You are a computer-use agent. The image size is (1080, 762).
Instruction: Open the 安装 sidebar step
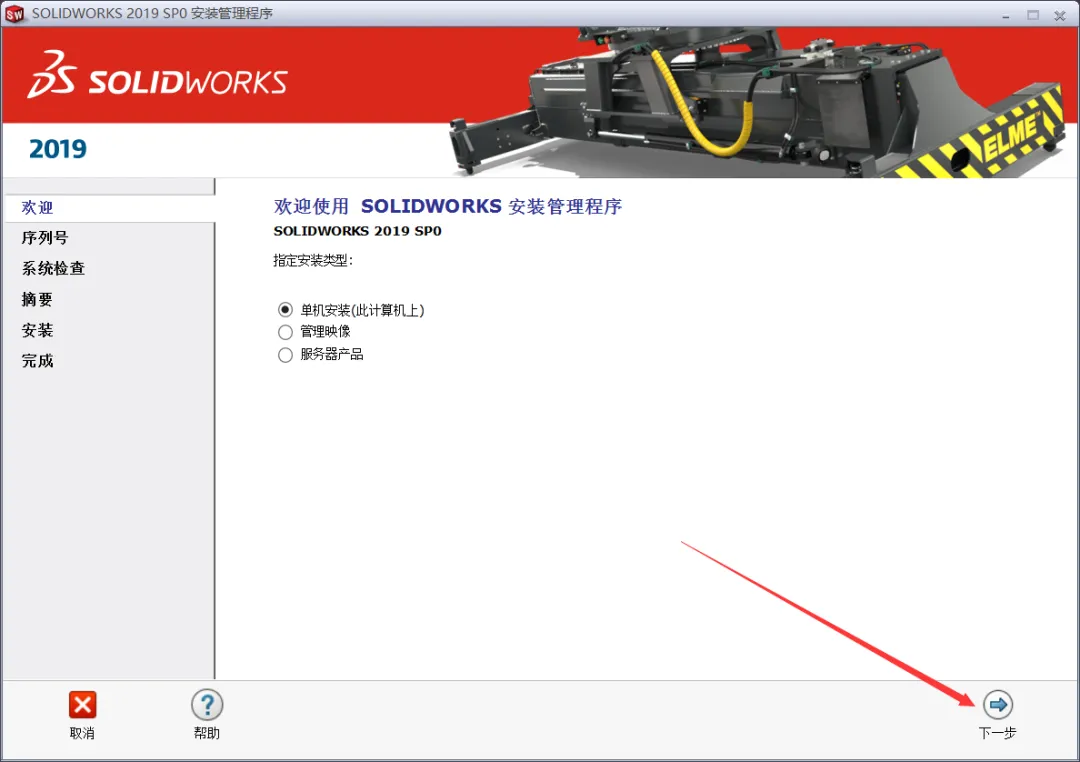[37, 330]
